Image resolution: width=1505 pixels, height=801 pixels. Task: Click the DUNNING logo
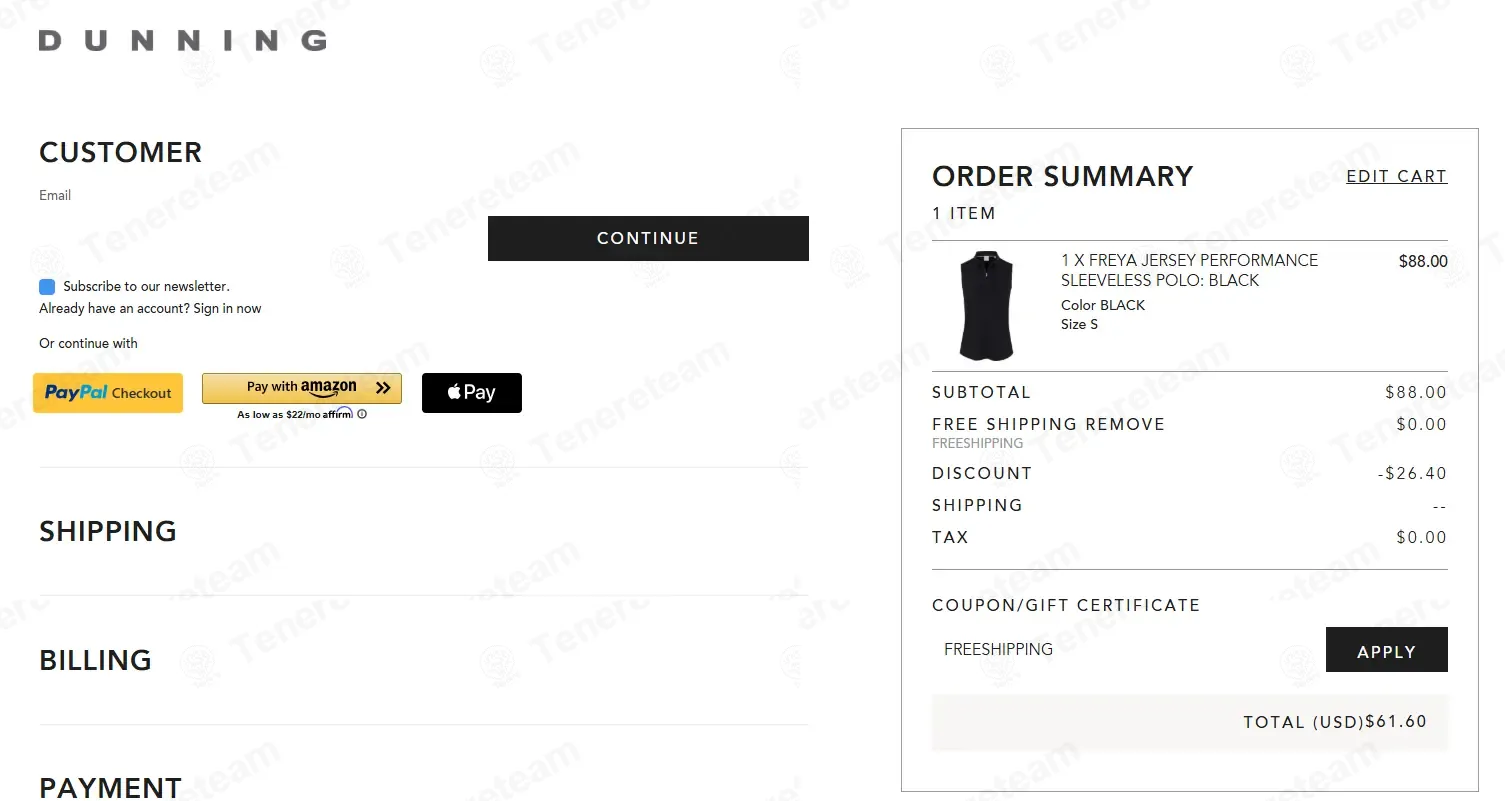182,41
